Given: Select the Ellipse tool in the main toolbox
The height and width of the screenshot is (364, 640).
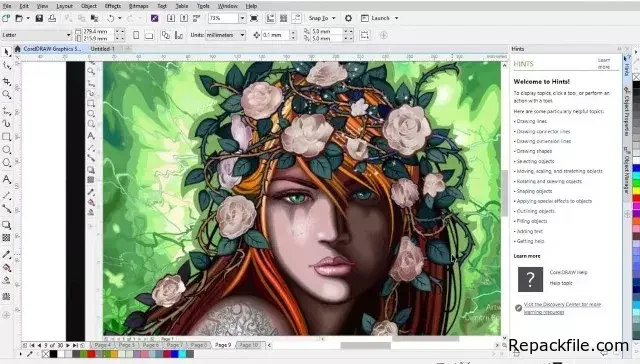Looking at the screenshot, I should click(x=7, y=150).
